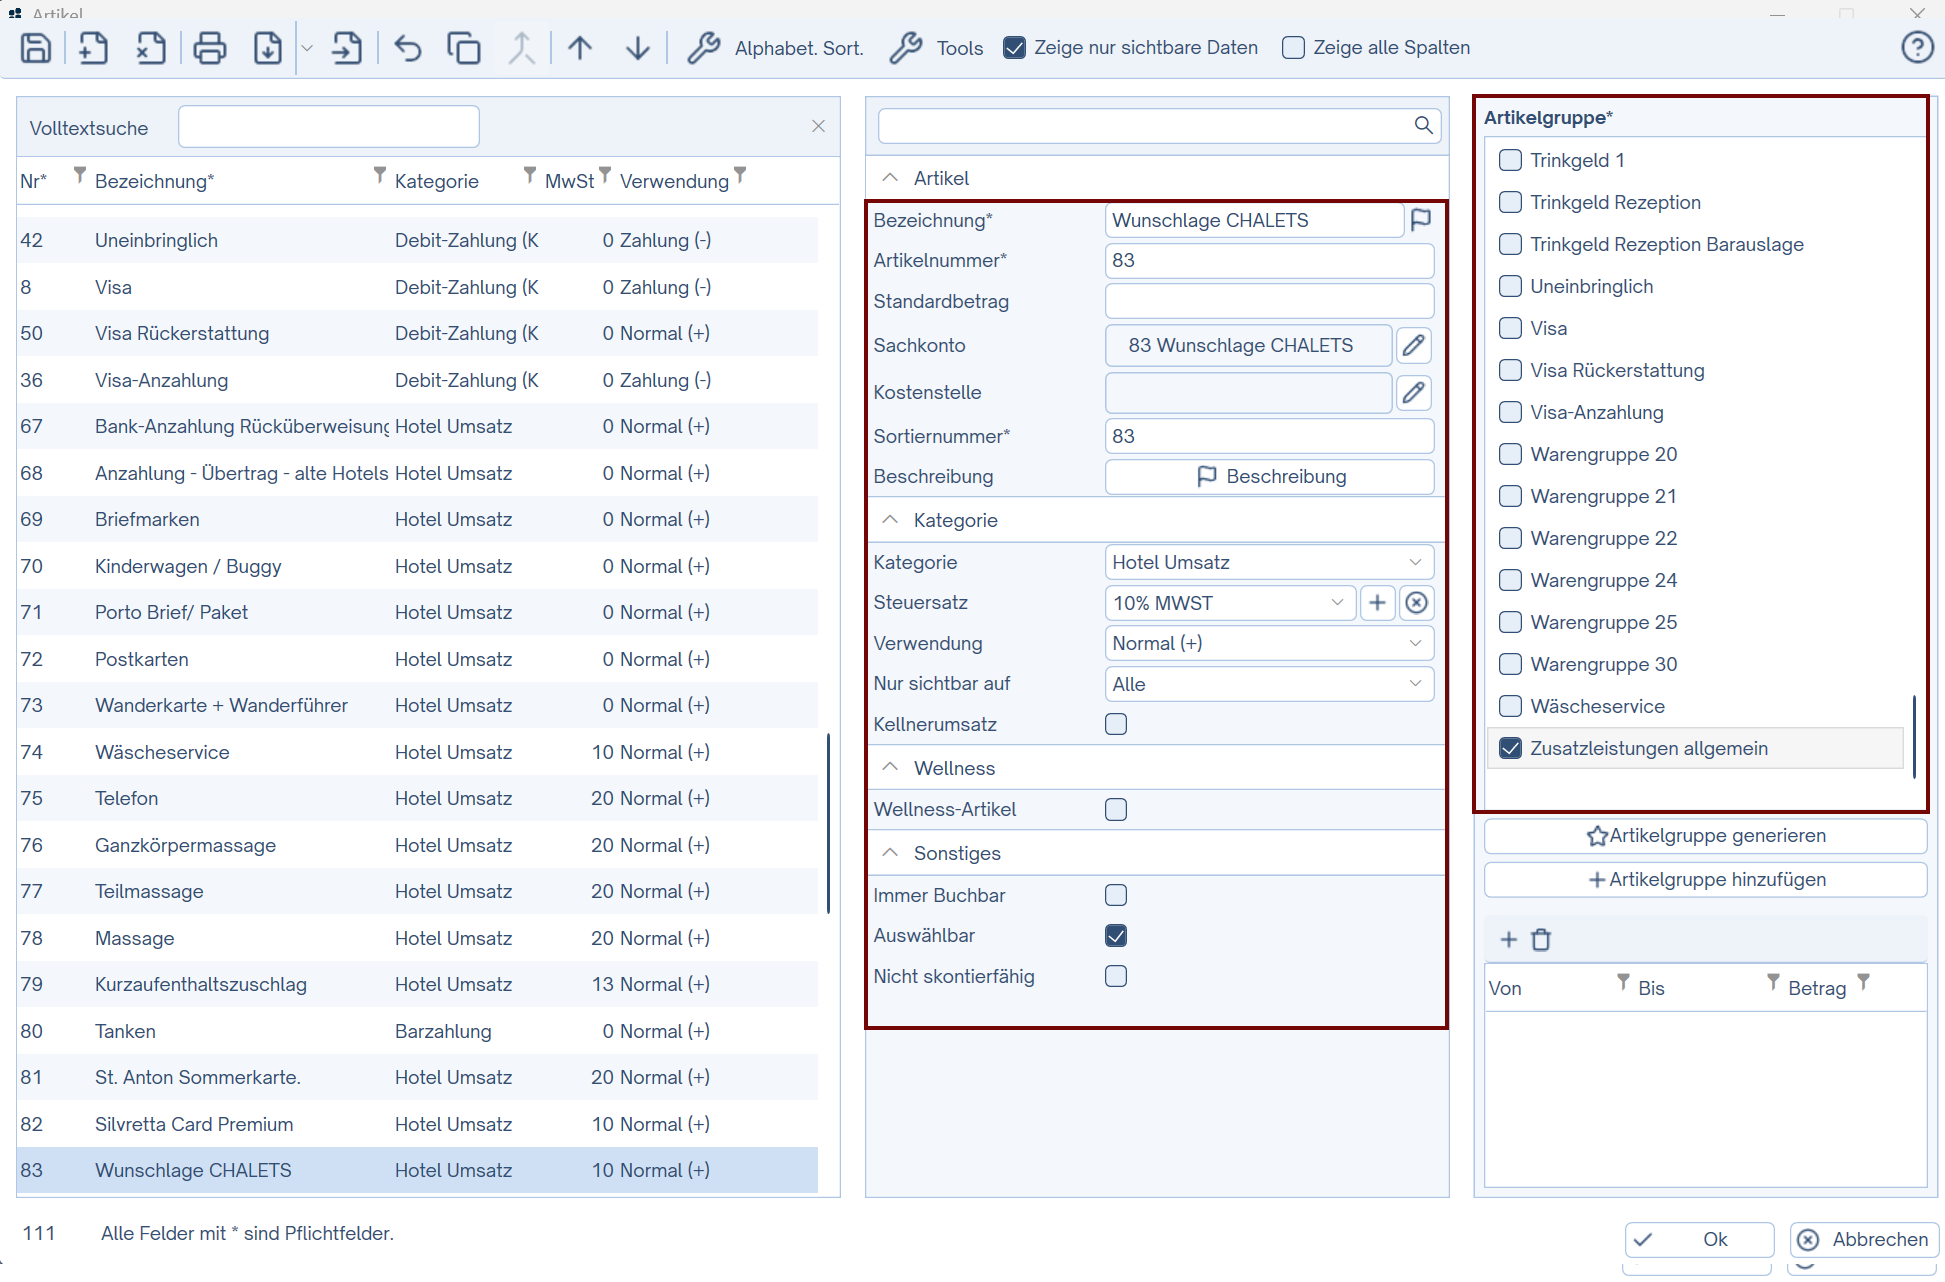Move entry down with down arrow
This screenshot has width=1945, height=1282.
[637, 47]
